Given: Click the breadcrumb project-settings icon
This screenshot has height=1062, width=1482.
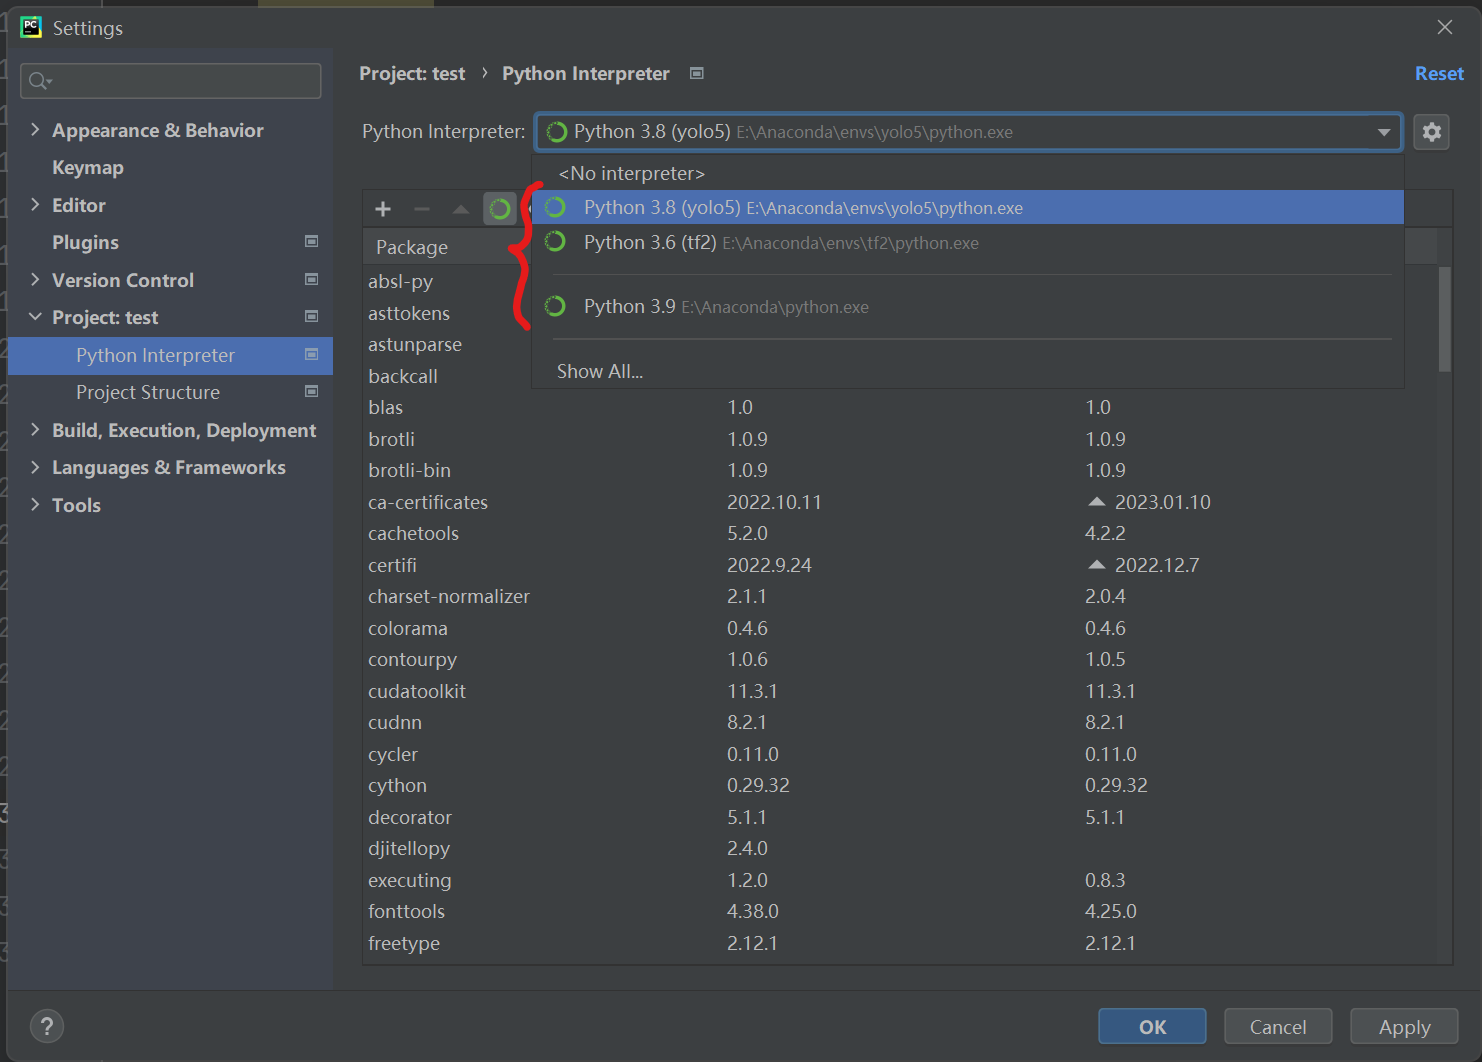Looking at the screenshot, I should [697, 73].
